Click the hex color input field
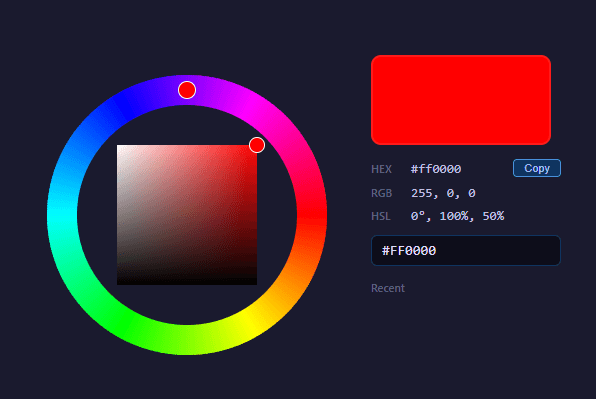This screenshot has height=399, width=596. (466, 250)
